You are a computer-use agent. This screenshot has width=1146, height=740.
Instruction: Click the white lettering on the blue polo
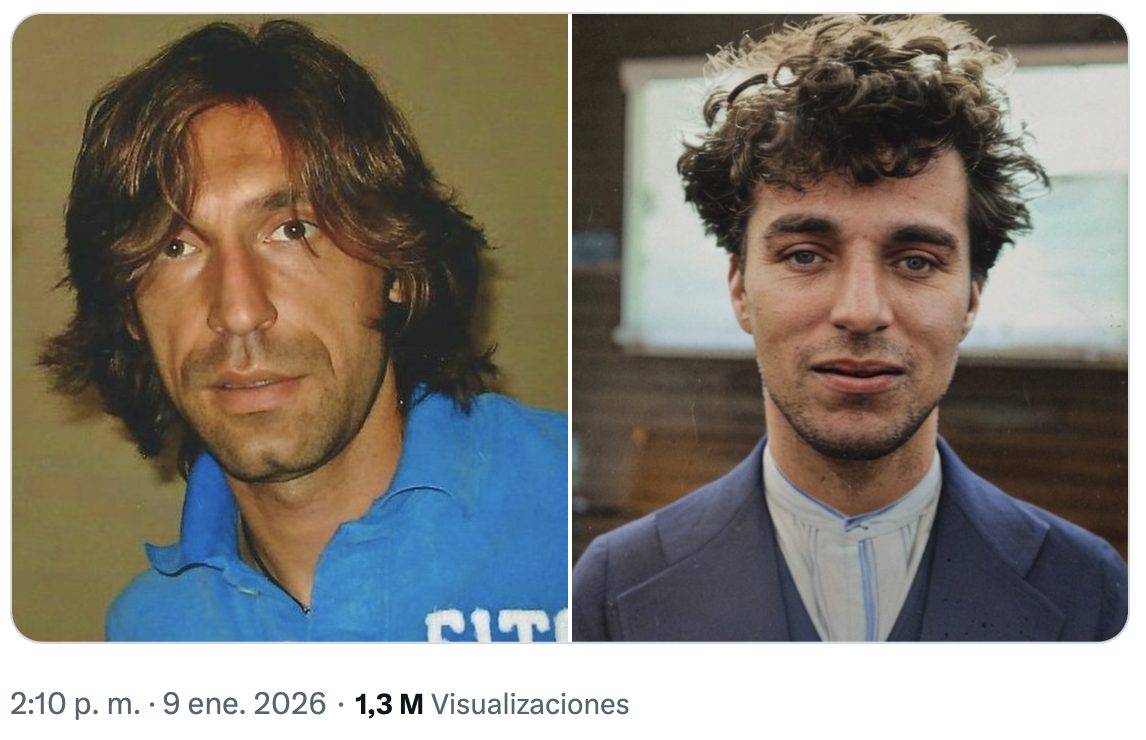pos(497,626)
